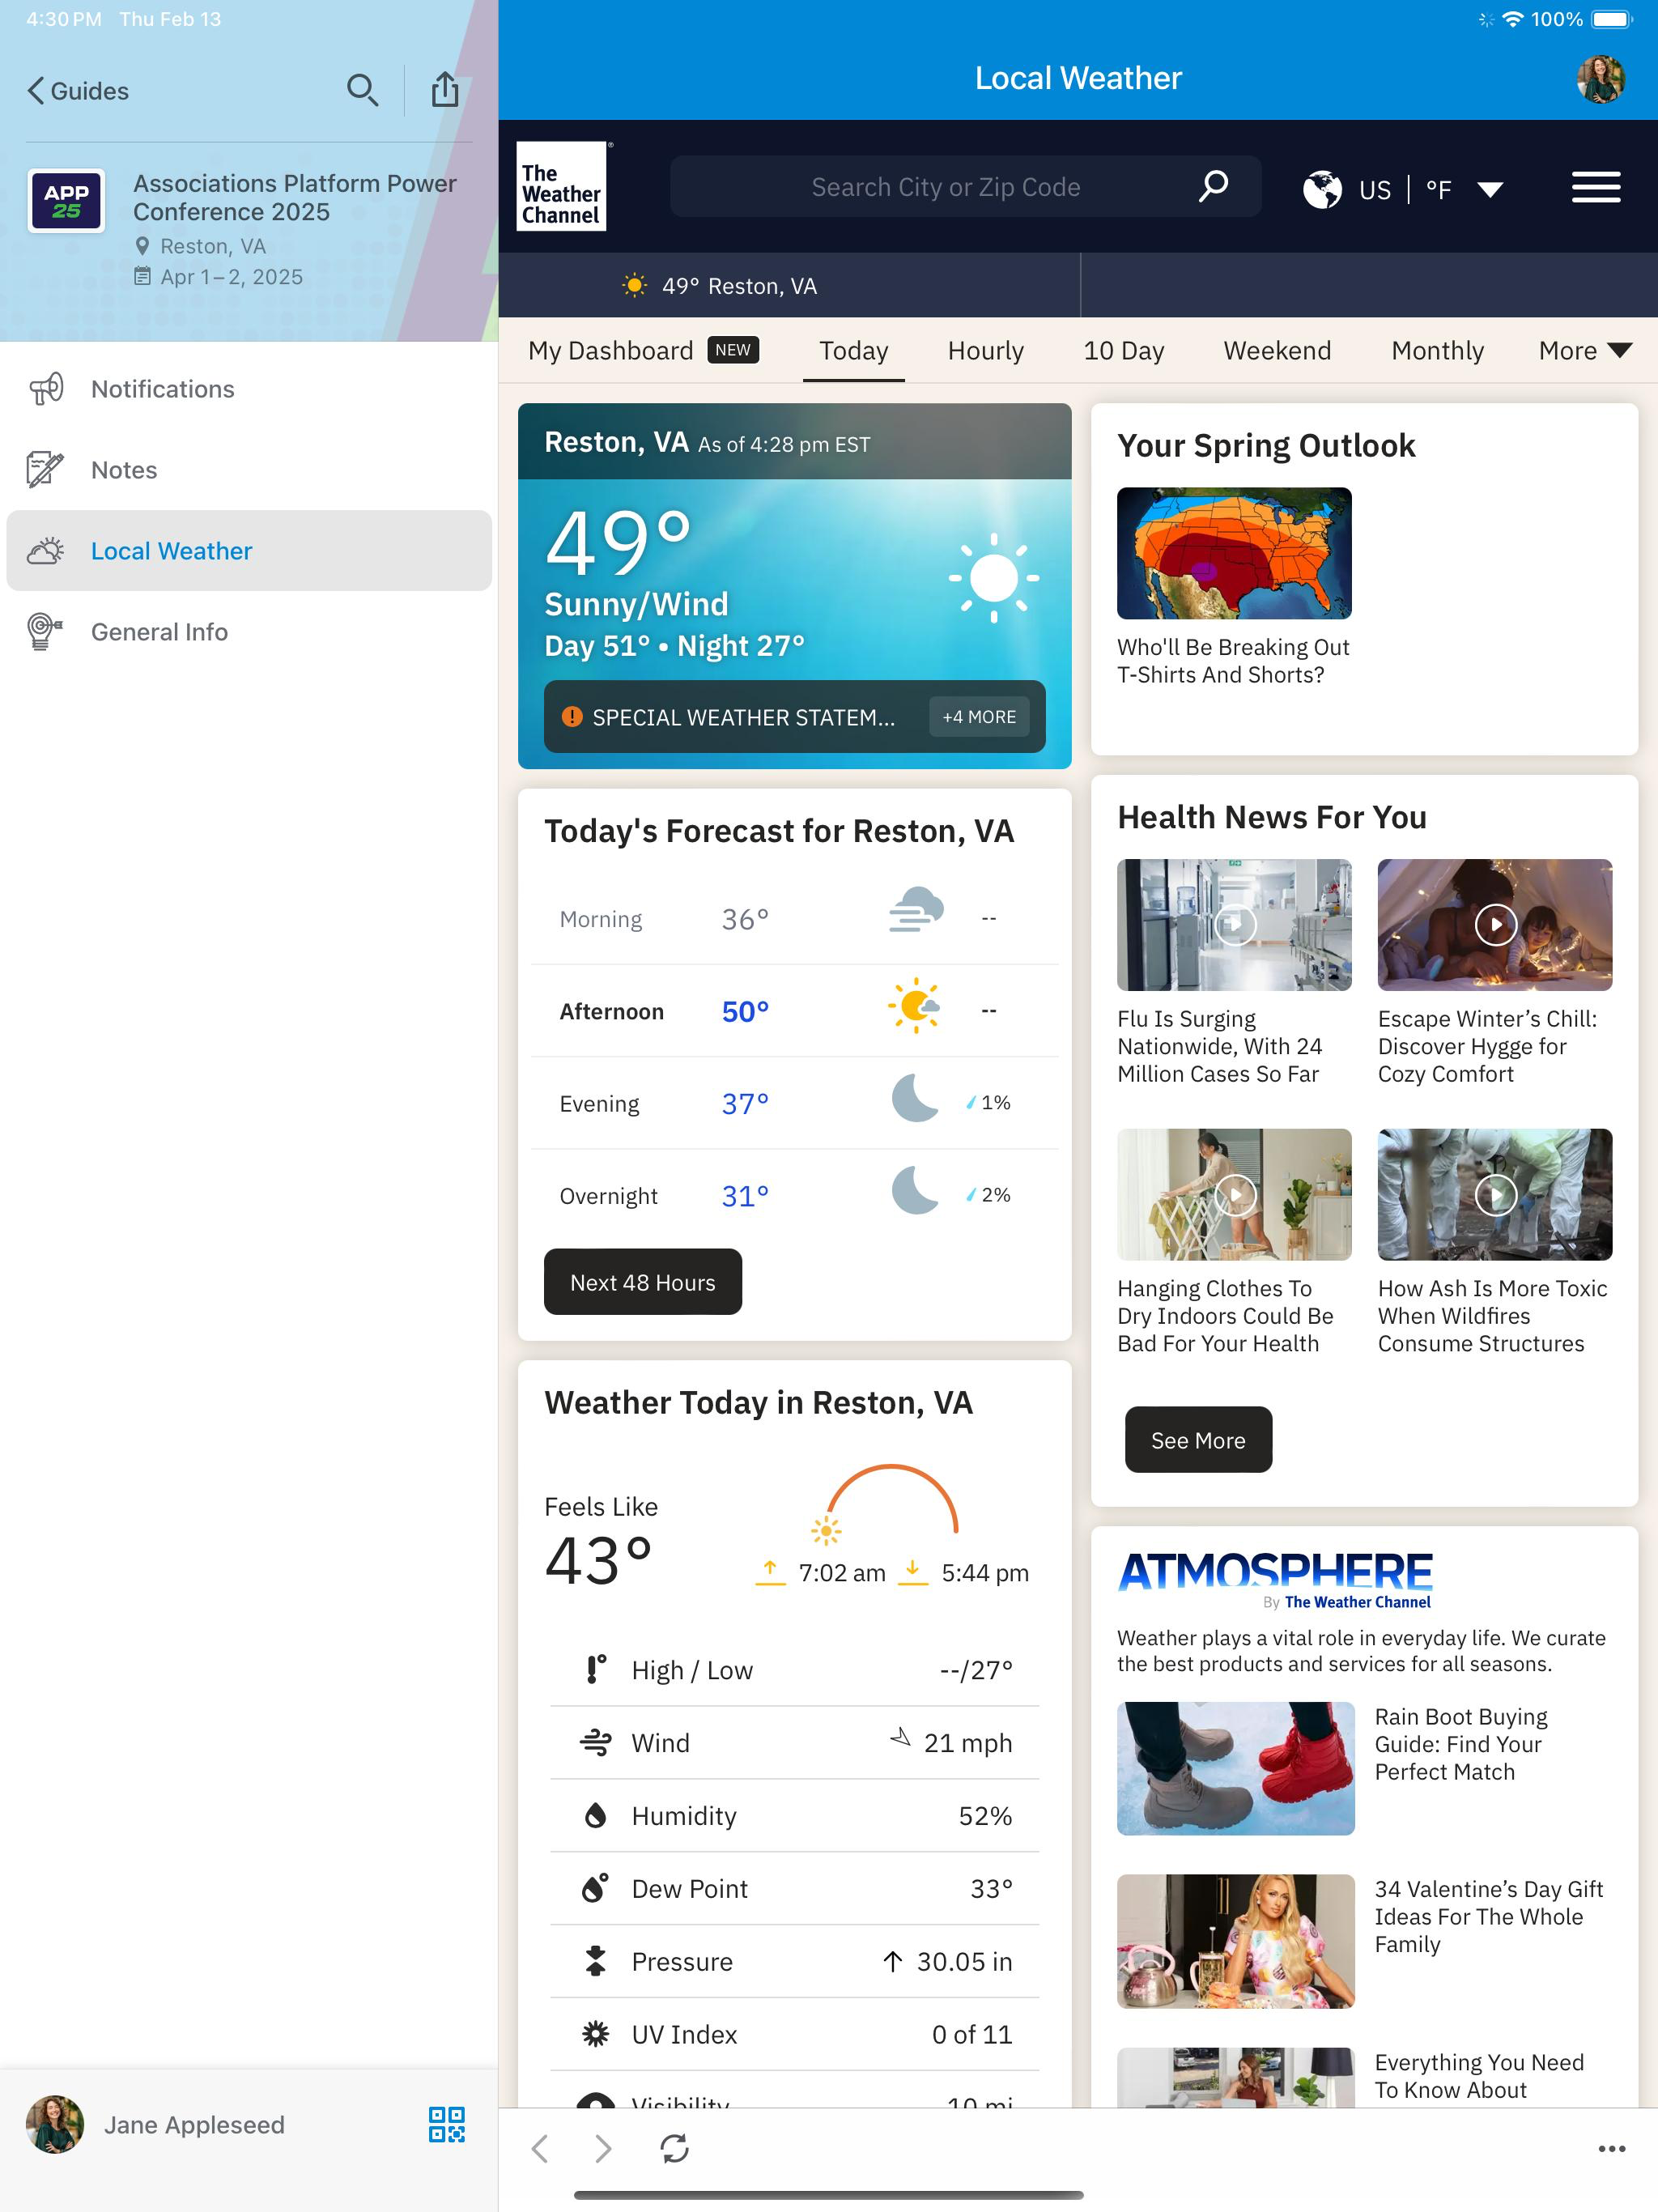
Task: Select Local Weather in the sidebar
Action: coord(249,551)
